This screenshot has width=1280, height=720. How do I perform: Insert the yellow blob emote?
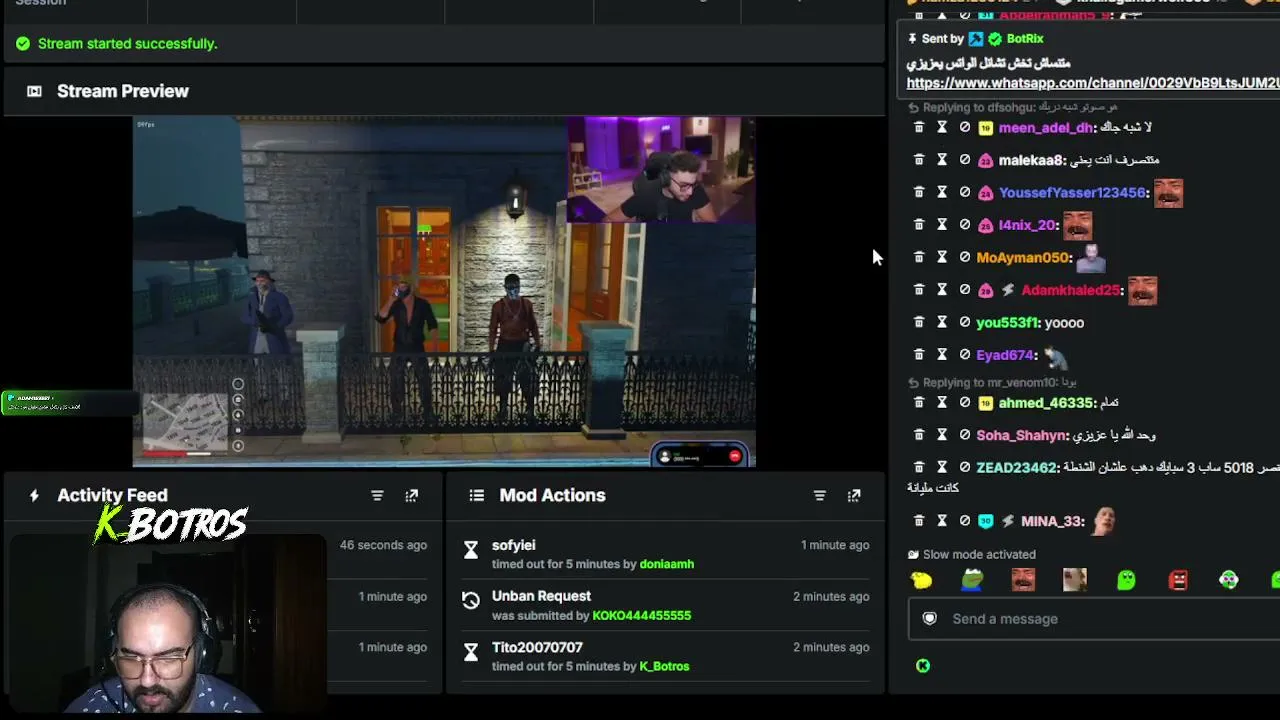921,580
